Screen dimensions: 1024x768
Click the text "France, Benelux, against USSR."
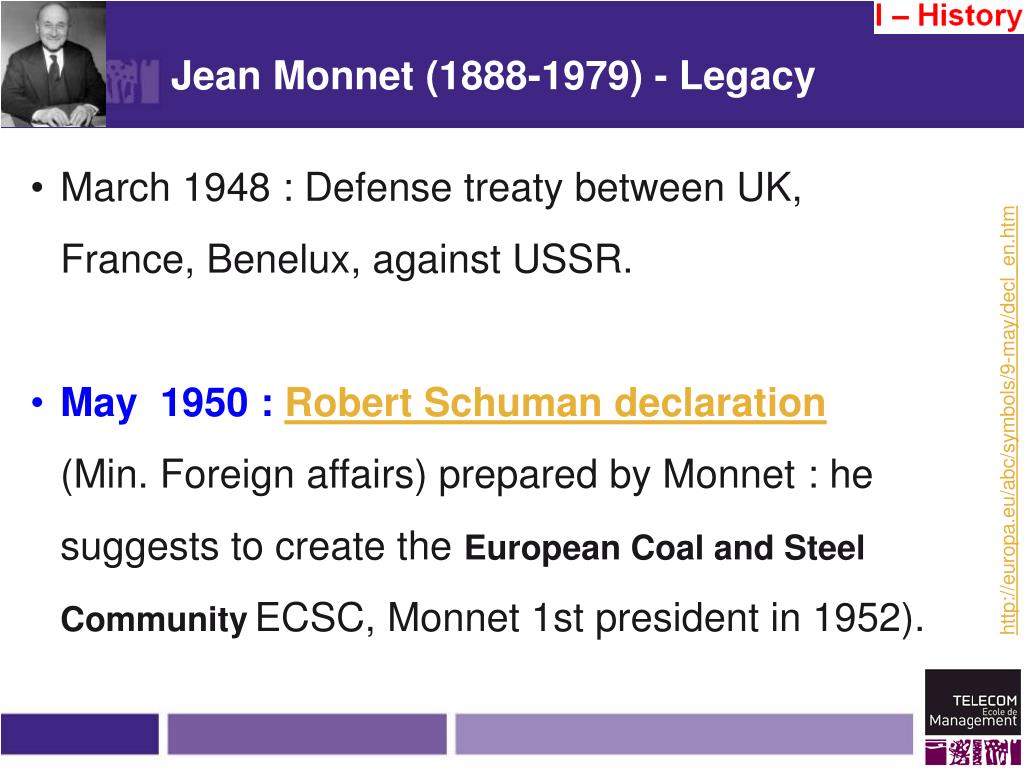(x=347, y=260)
